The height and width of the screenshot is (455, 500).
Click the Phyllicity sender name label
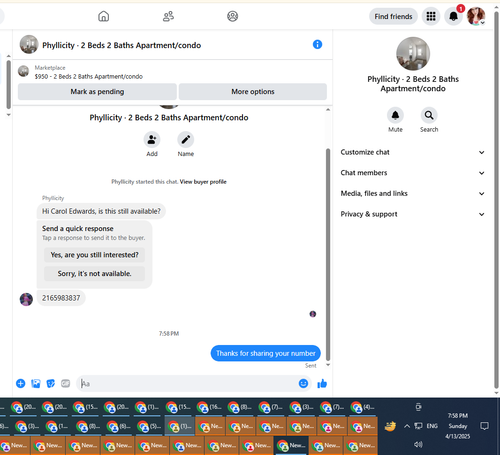click(53, 198)
